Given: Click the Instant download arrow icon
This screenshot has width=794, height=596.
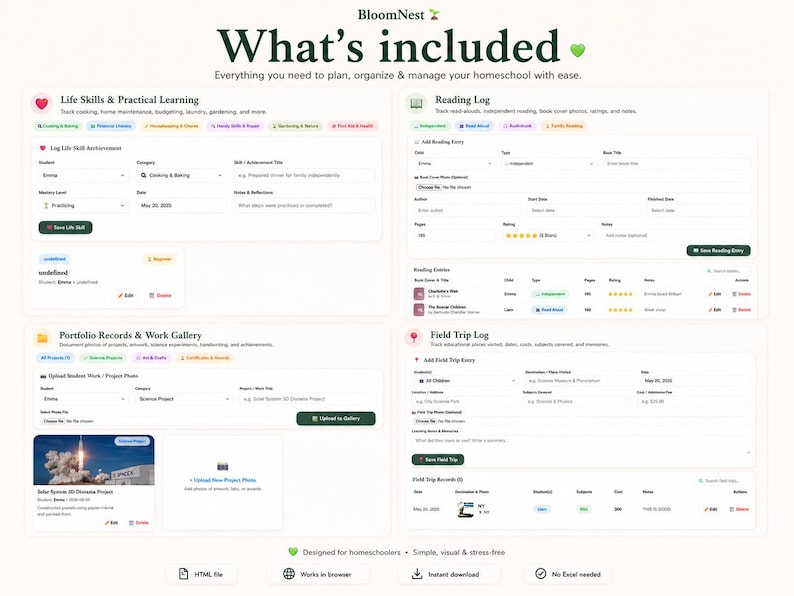Looking at the screenshot, I should click(x=417, y=574).
